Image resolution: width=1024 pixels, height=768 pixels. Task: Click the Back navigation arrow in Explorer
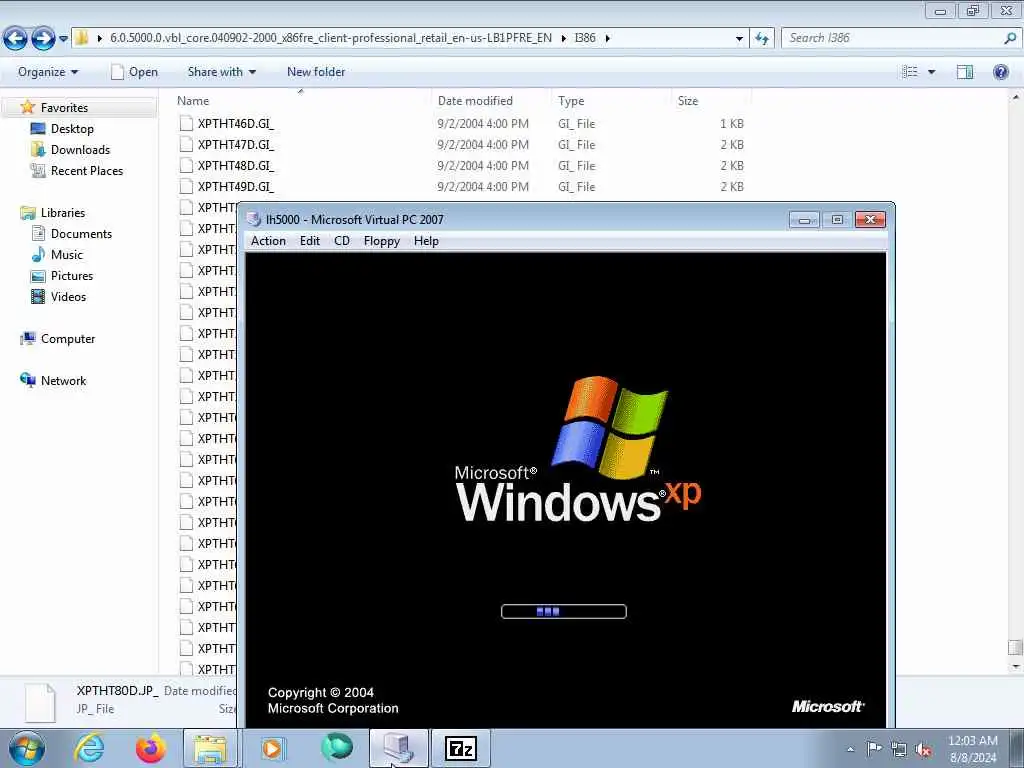point(16,39)
